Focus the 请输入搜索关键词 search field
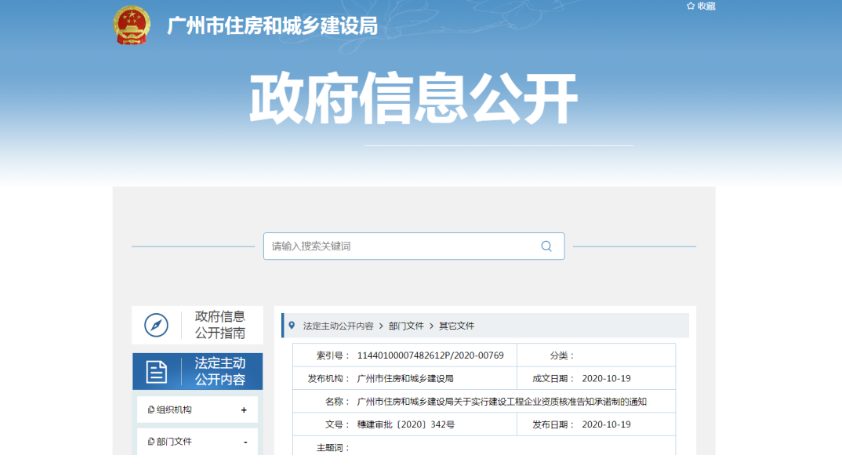842x471 pixels. tap(400, 246)
